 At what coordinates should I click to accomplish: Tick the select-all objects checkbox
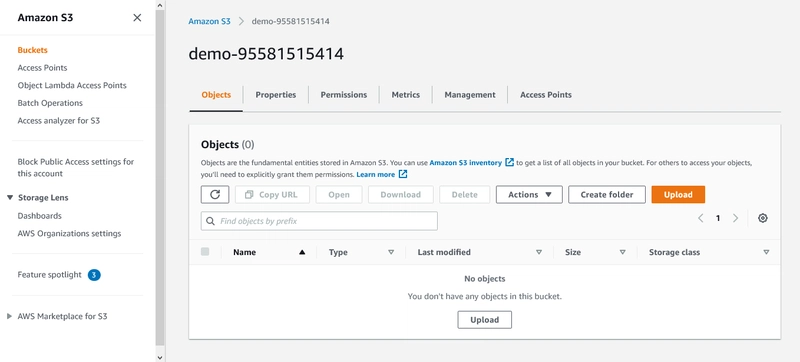coord(205,251)
